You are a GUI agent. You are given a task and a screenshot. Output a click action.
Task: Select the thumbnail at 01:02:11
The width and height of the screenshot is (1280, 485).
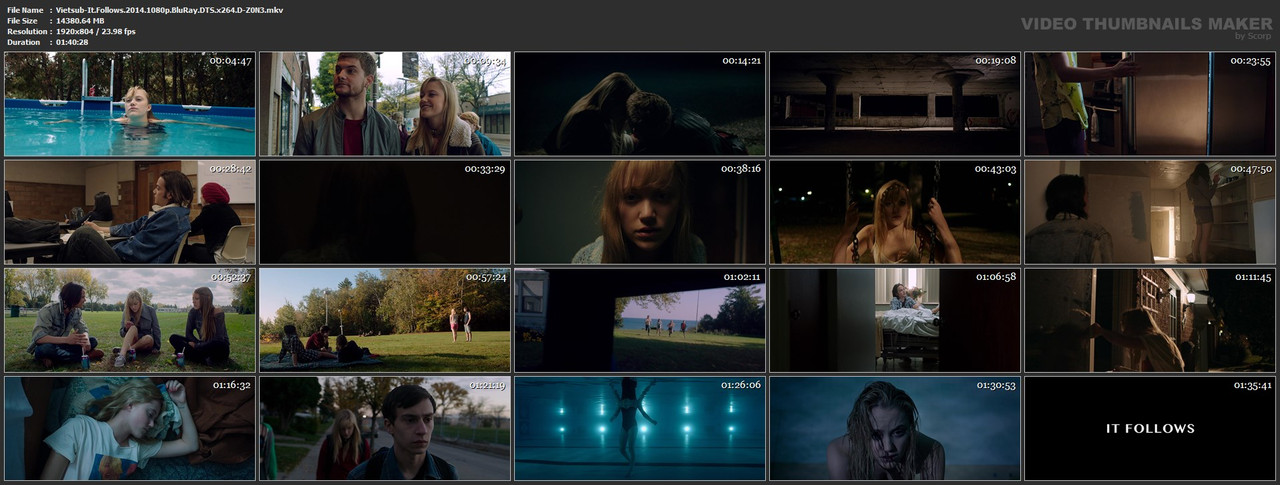point(640,320)
